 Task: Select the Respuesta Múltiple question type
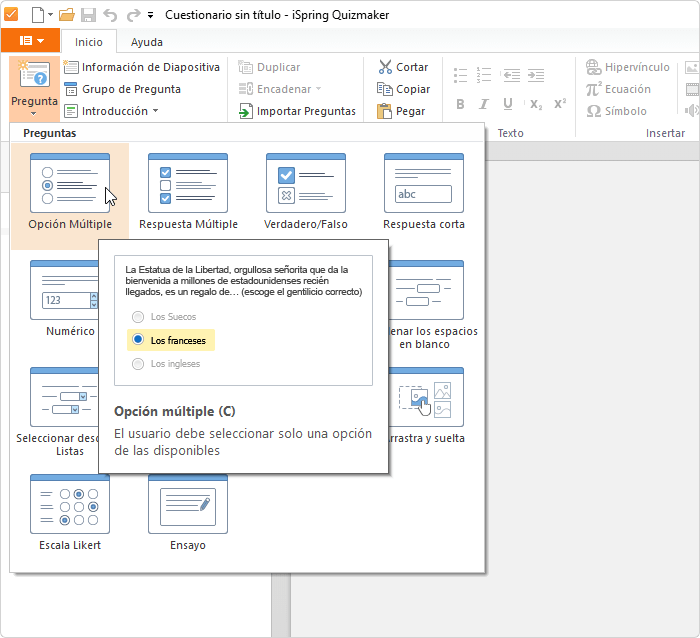(x=188, y=192)
